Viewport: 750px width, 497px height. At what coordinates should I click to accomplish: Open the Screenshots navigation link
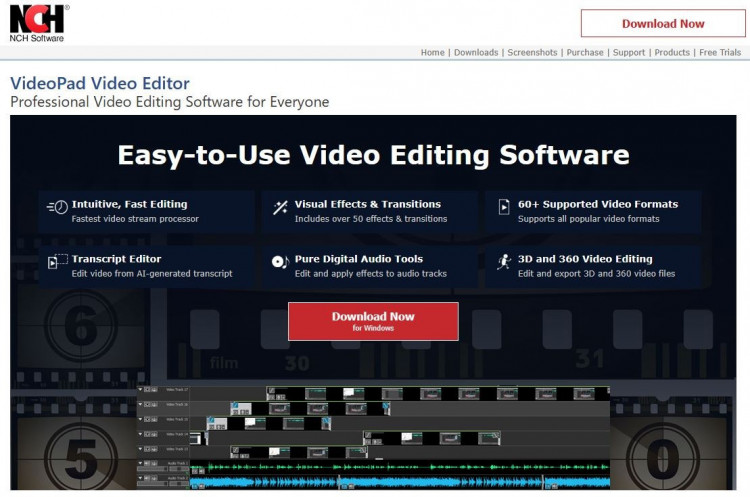point(531,53)
